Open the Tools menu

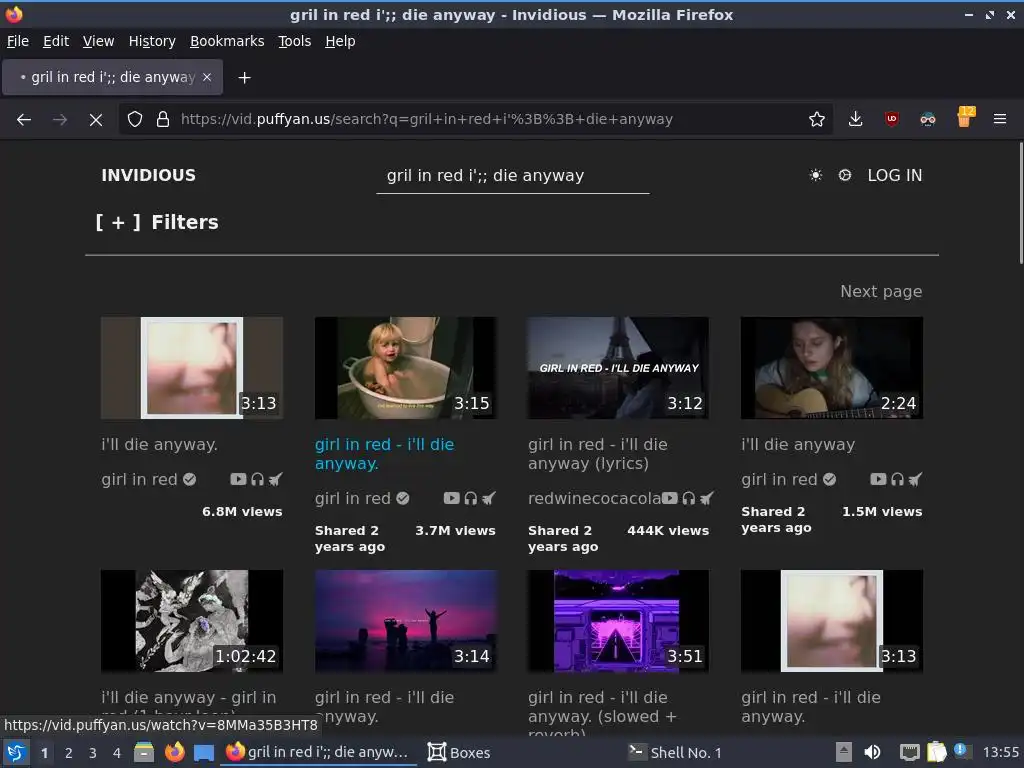click(x=295, y=41)
